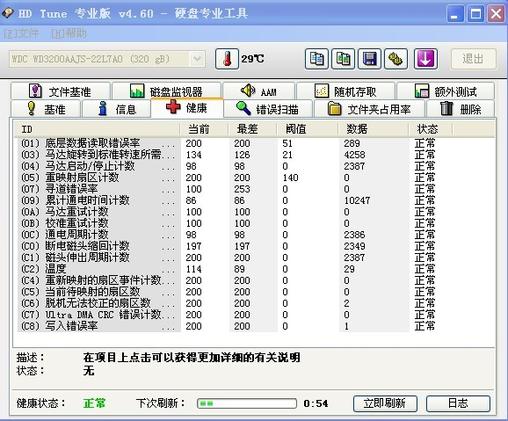Click the 立即刷新 button
Image resolution: width=508 pixels, height=421 pixels.
[385, 404]
